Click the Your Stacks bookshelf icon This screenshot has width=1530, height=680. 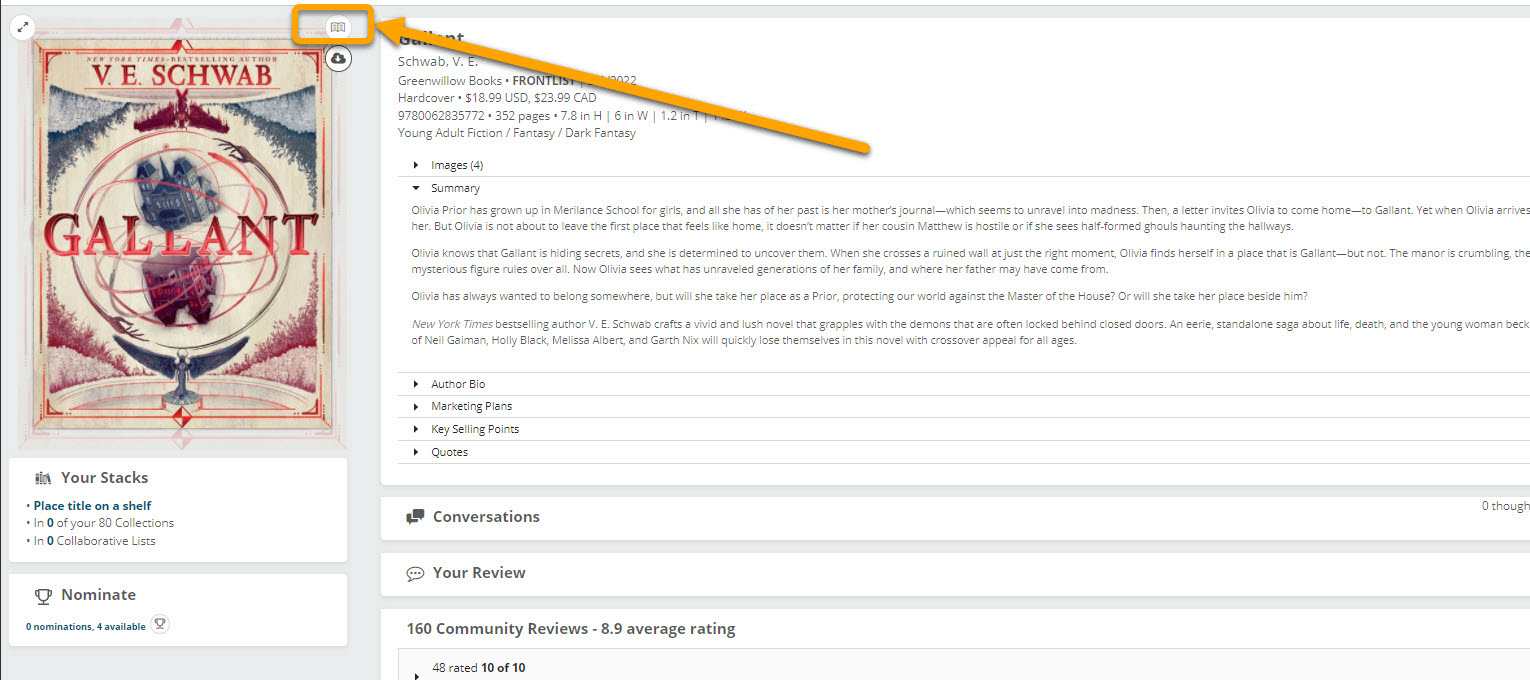[43, 478]
